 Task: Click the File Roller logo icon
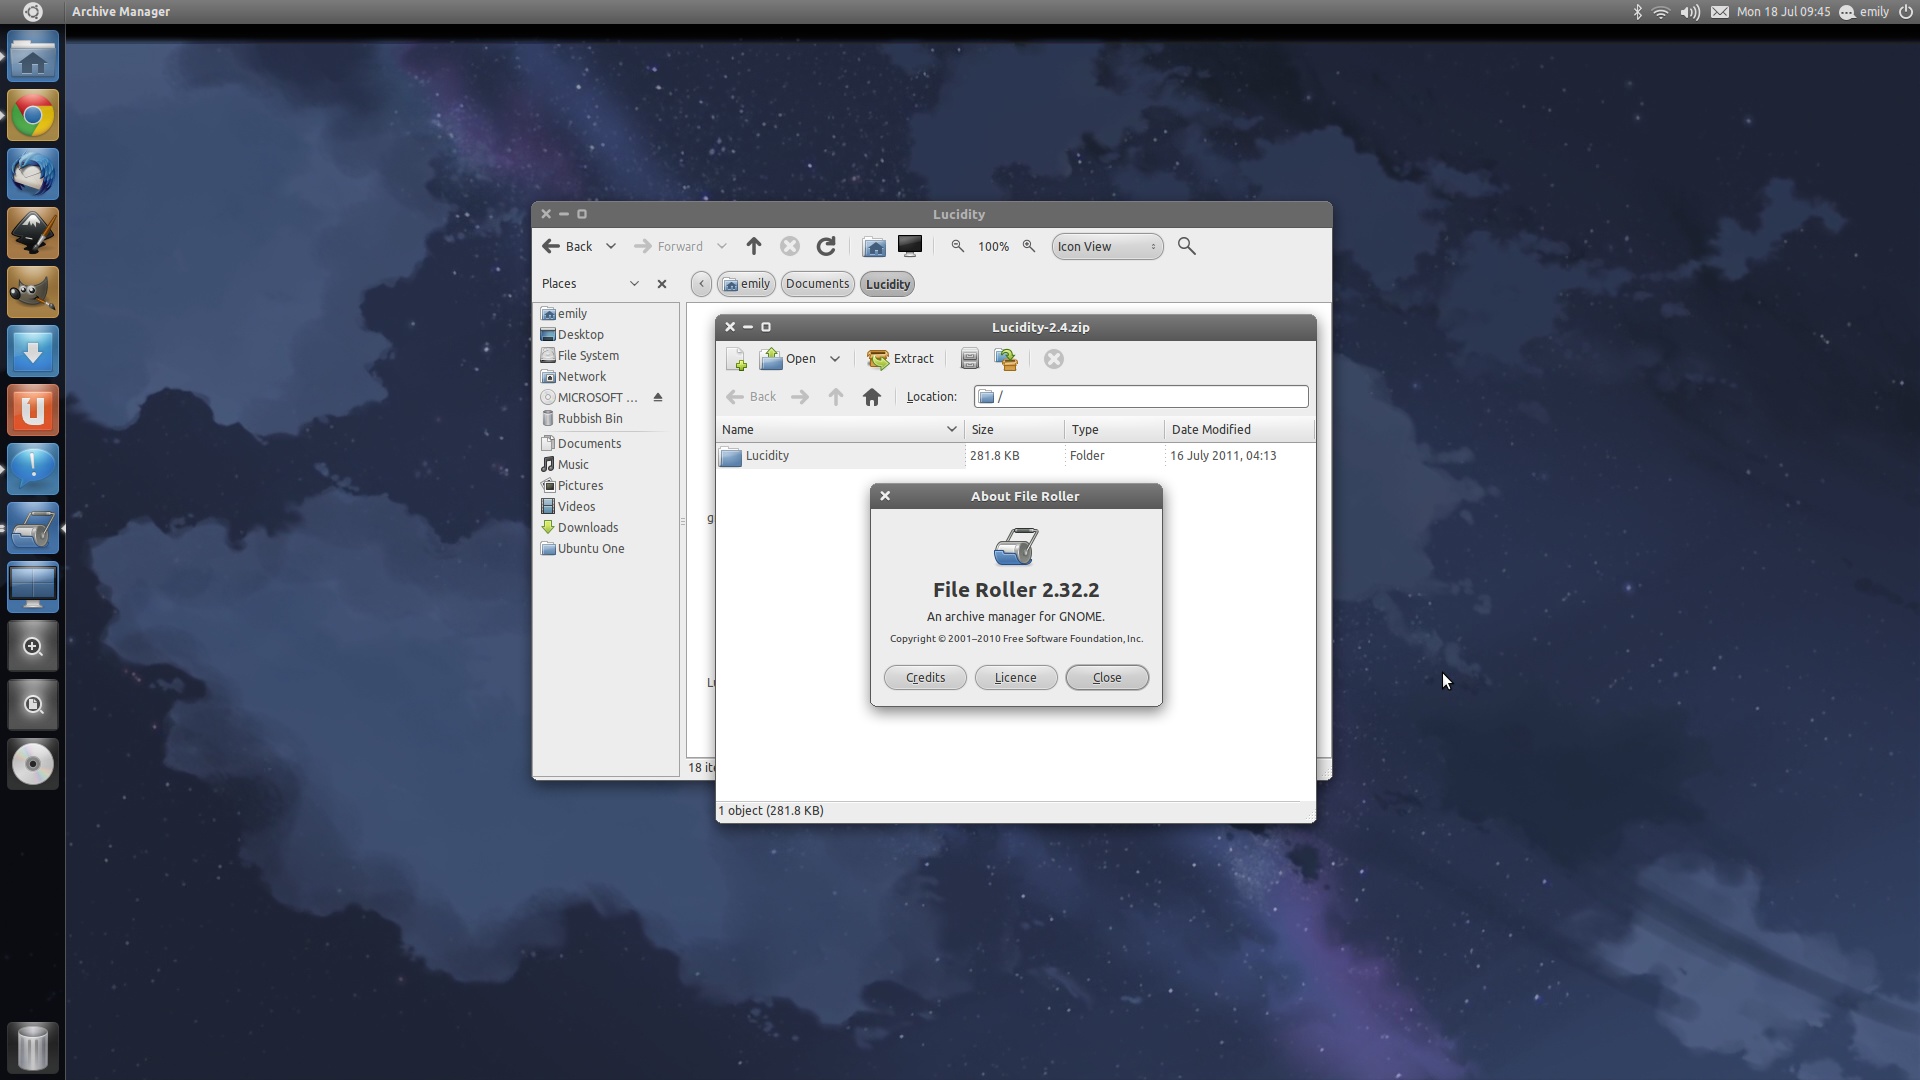[x=1016, y=547]
